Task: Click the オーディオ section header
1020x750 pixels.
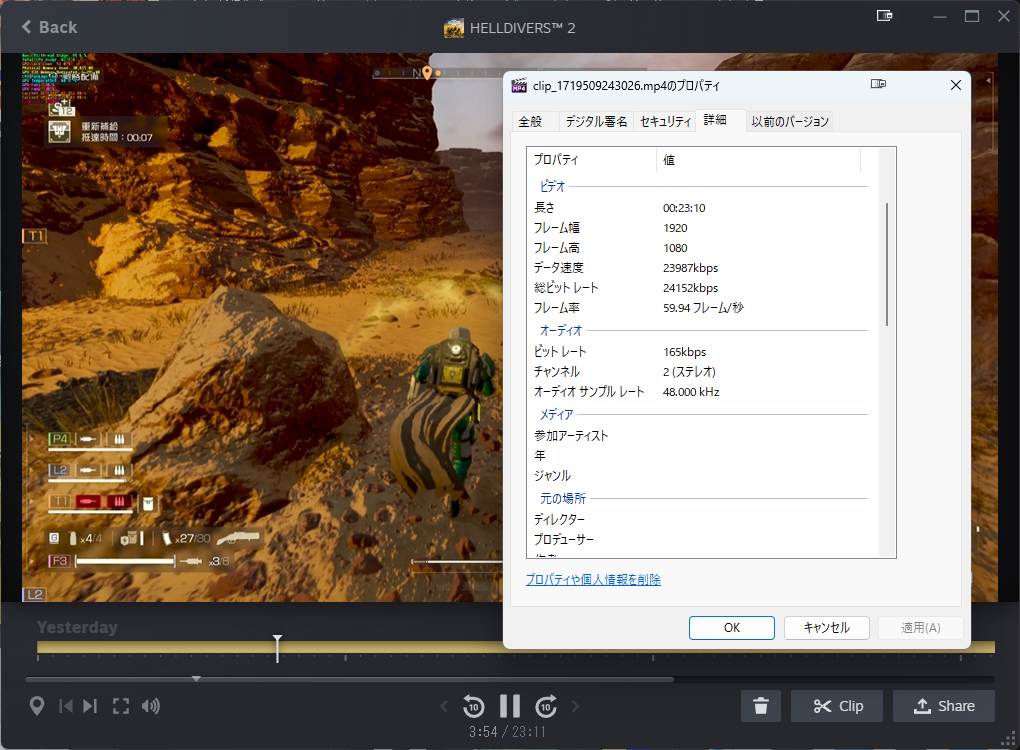Action: point(561,330)
